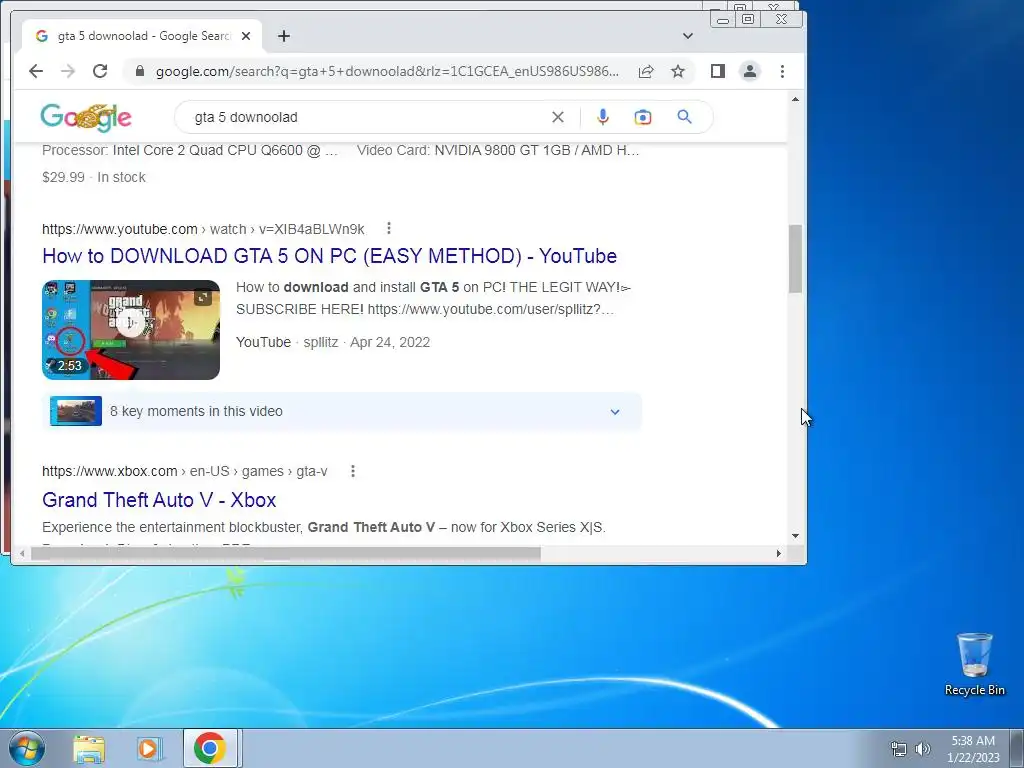
Task: Click the horizontal scrollbar right arrow
Action: 778,554
